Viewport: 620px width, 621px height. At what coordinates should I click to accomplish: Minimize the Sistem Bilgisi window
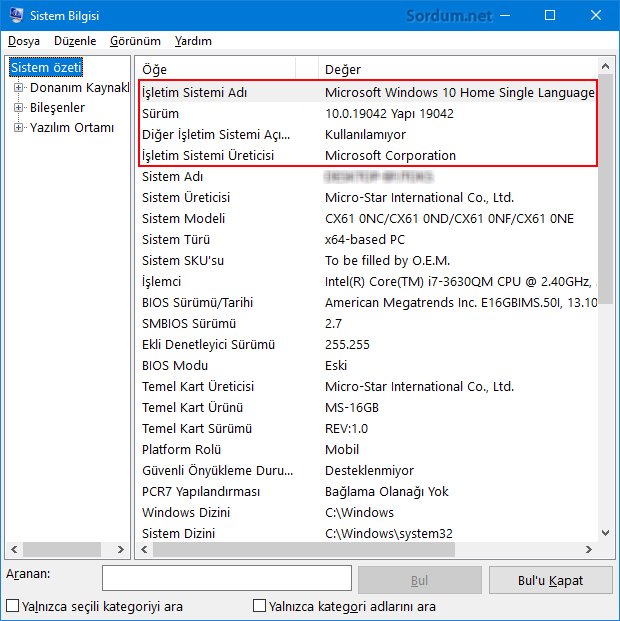point(505,15)
